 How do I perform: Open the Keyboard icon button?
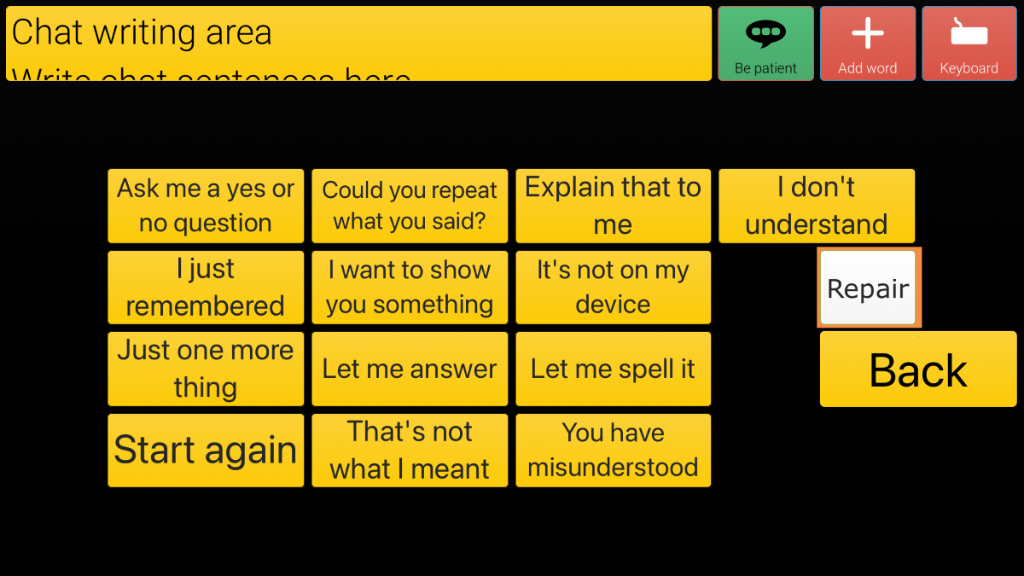[968, 43]
